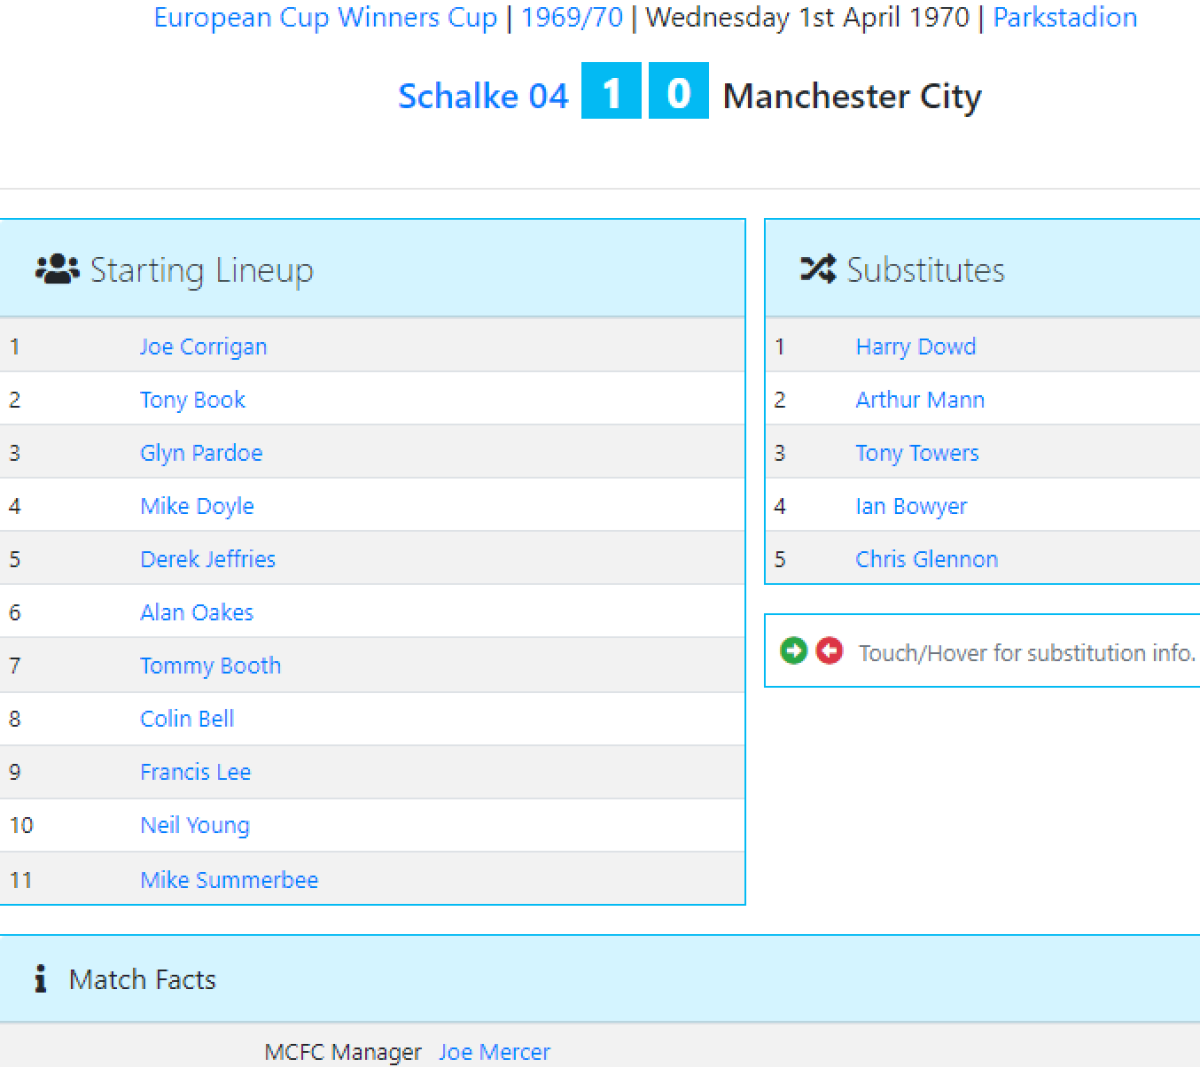Open Tony Book's player page

pos(192,400)
